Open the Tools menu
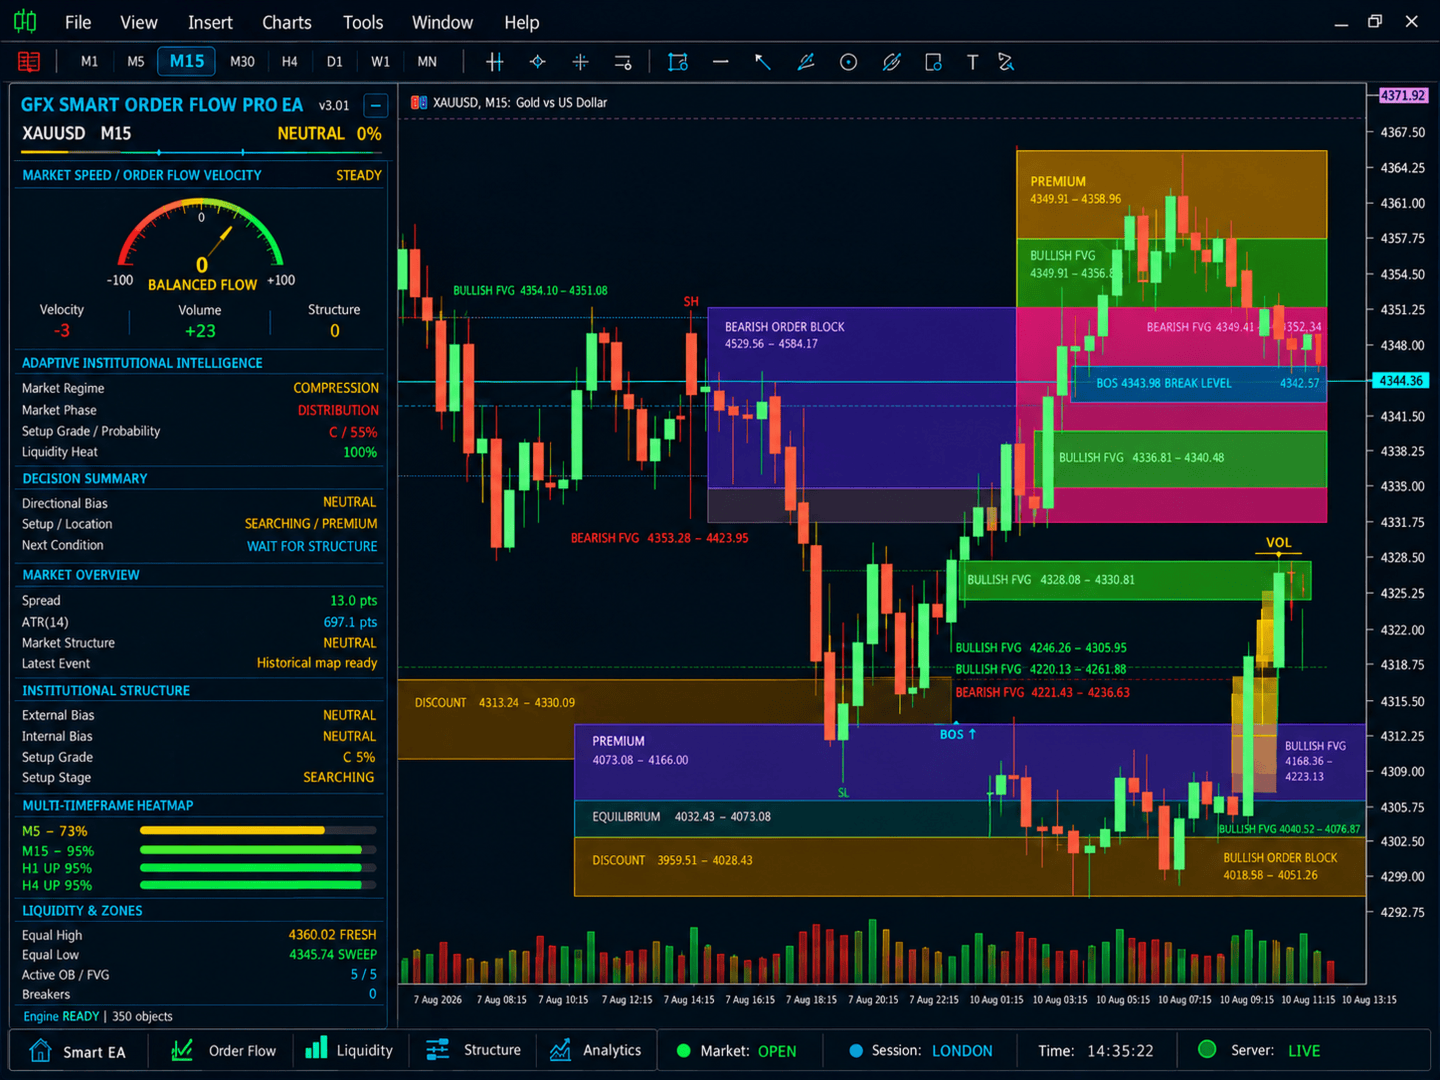Image resolution: width=1440 pixels, height=1080 pixels. pos(363,22)
